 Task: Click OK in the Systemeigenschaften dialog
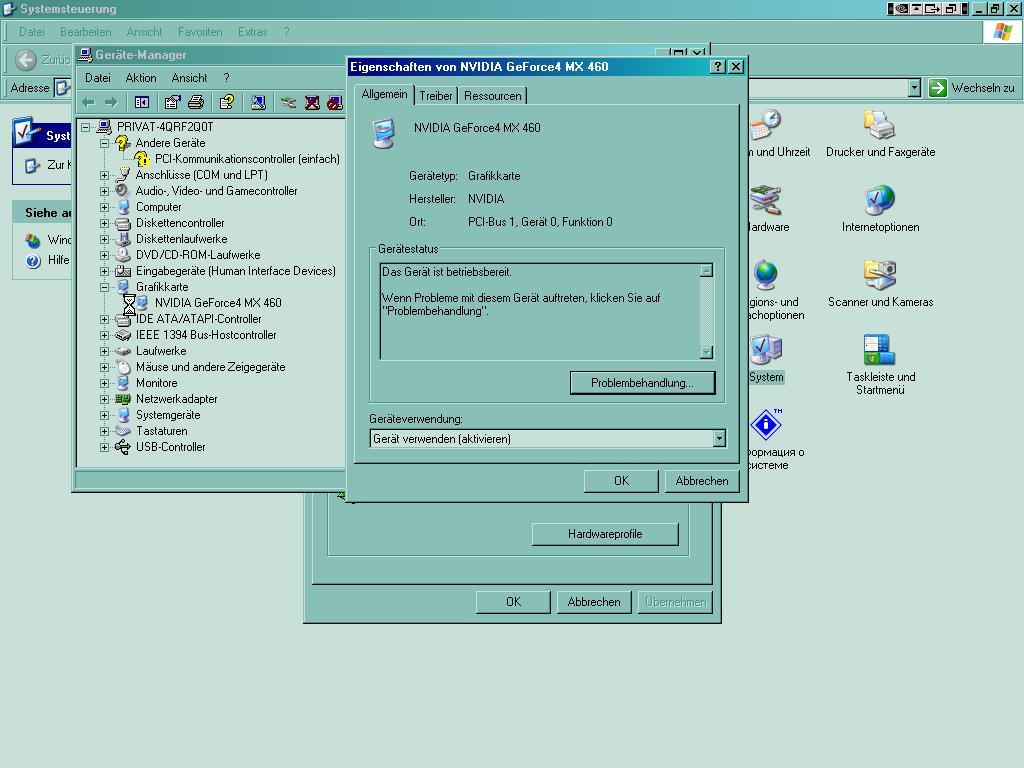tap(513, 602)
